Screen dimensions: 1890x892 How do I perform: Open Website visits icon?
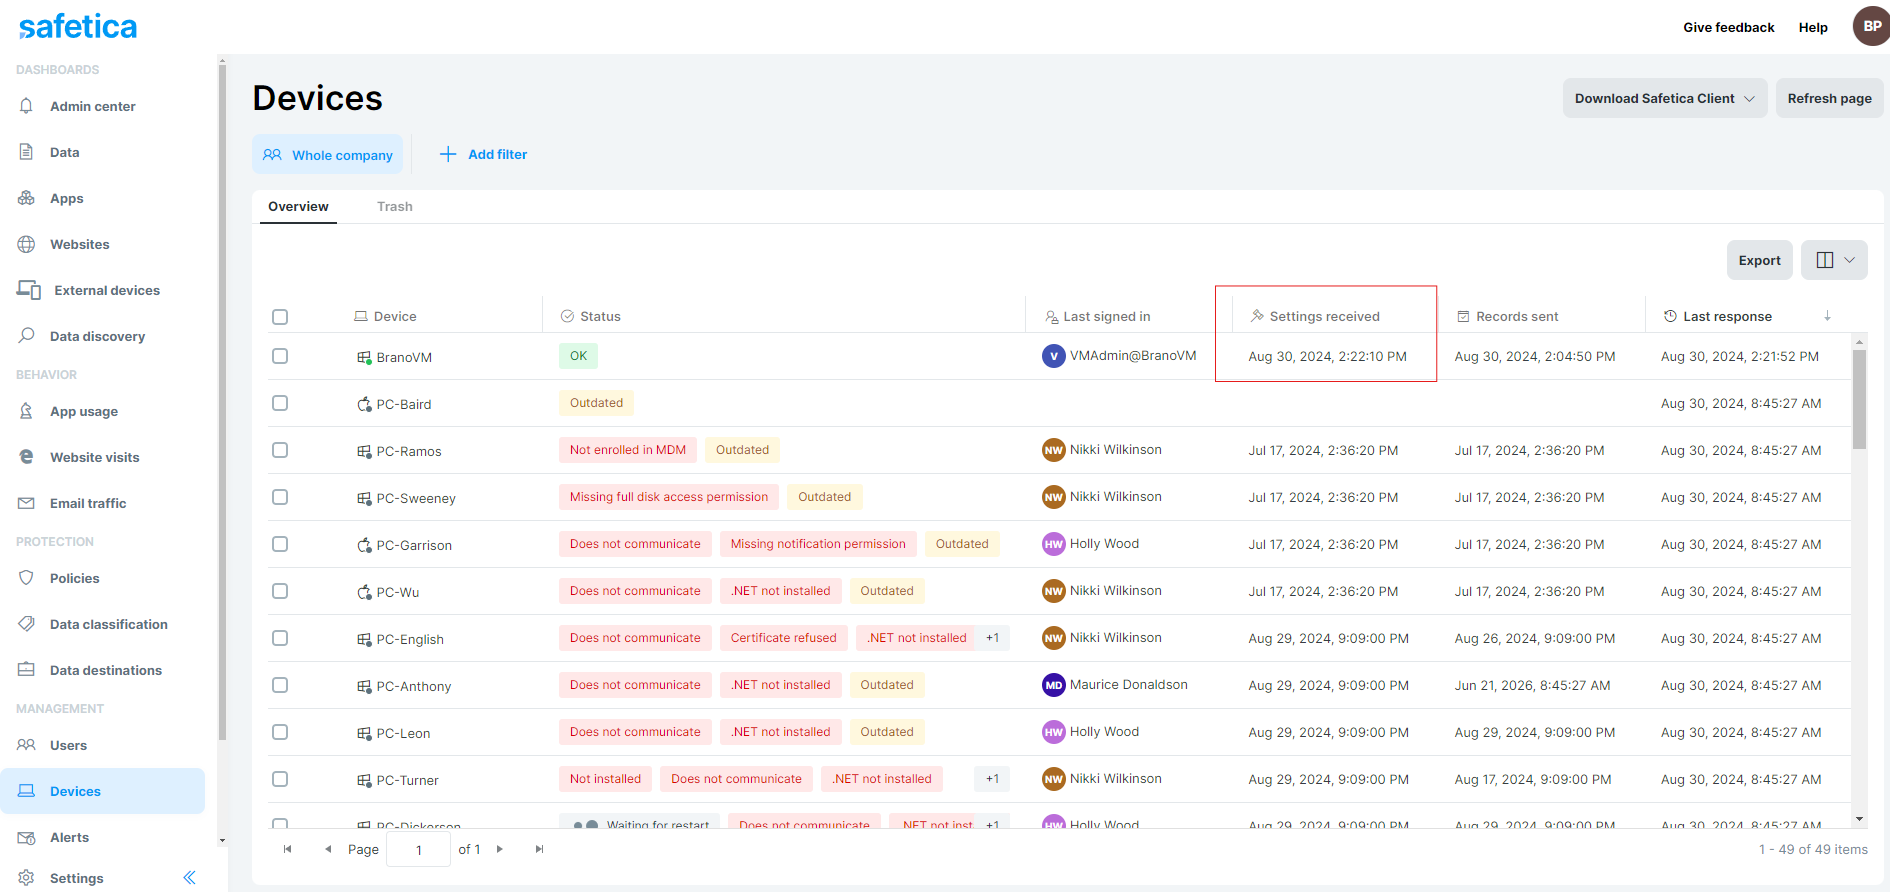(26, 457)
